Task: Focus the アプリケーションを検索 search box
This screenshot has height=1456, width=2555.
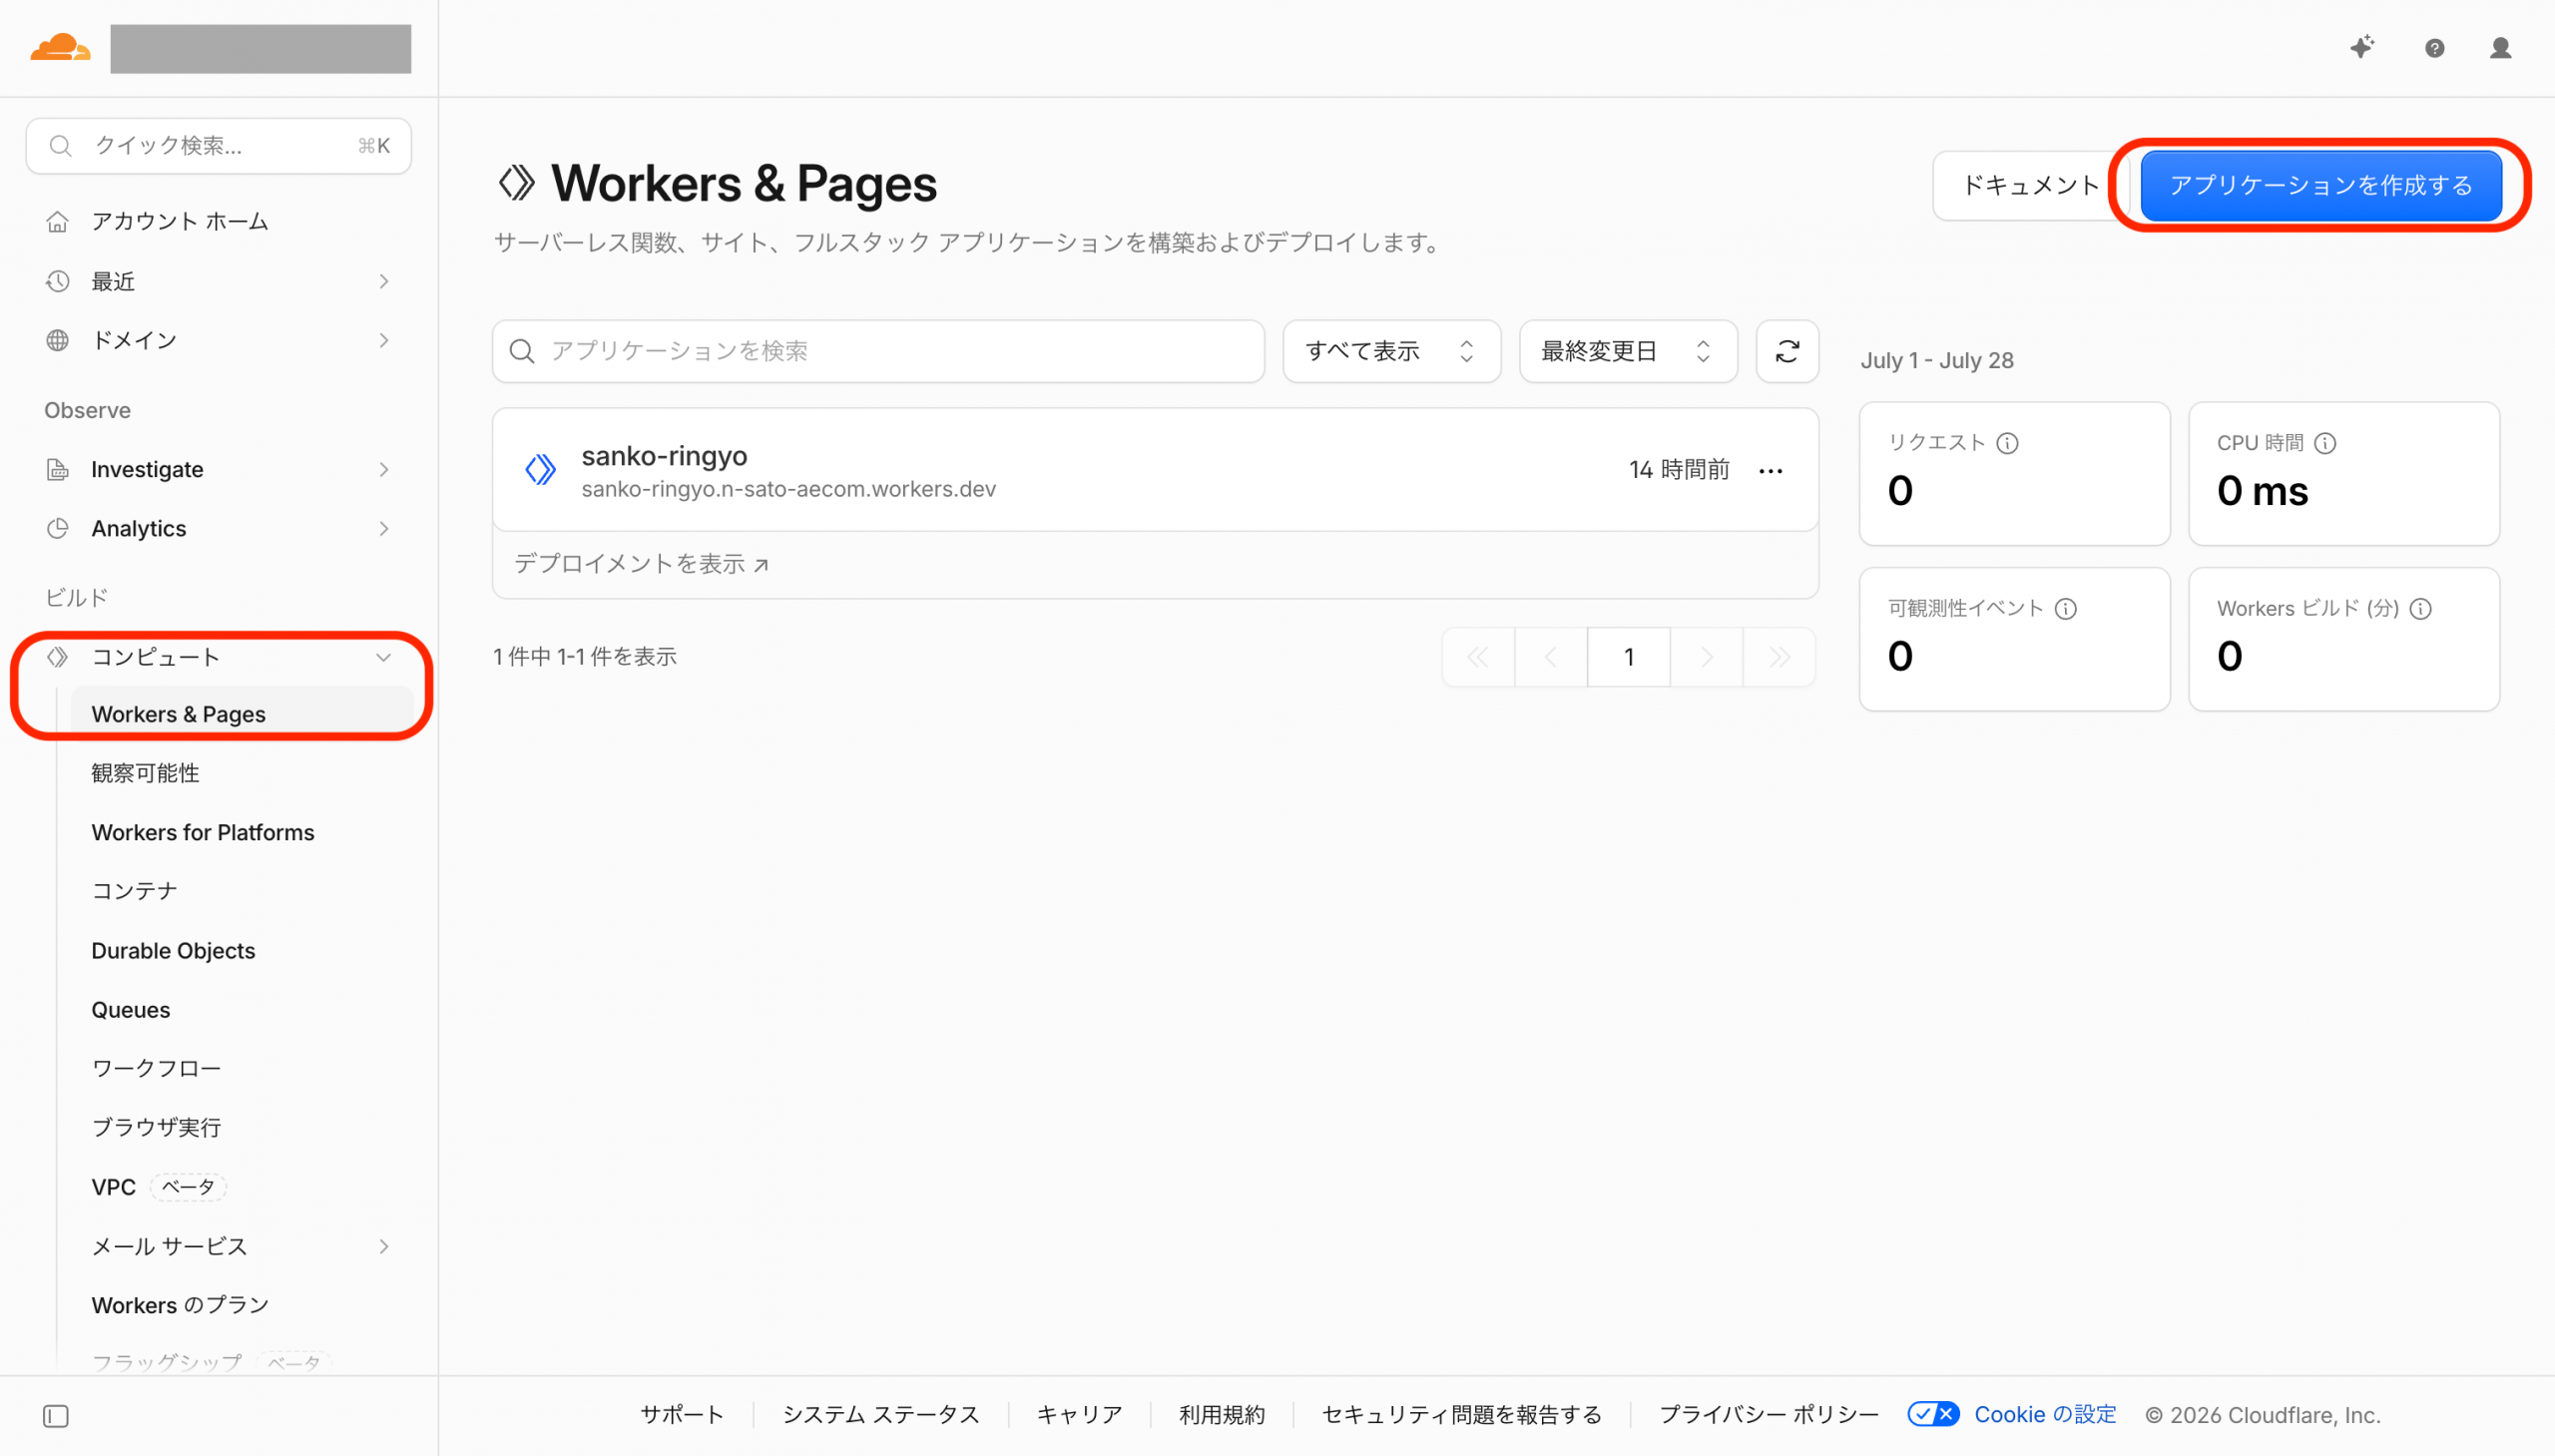Action: point(878,351)
